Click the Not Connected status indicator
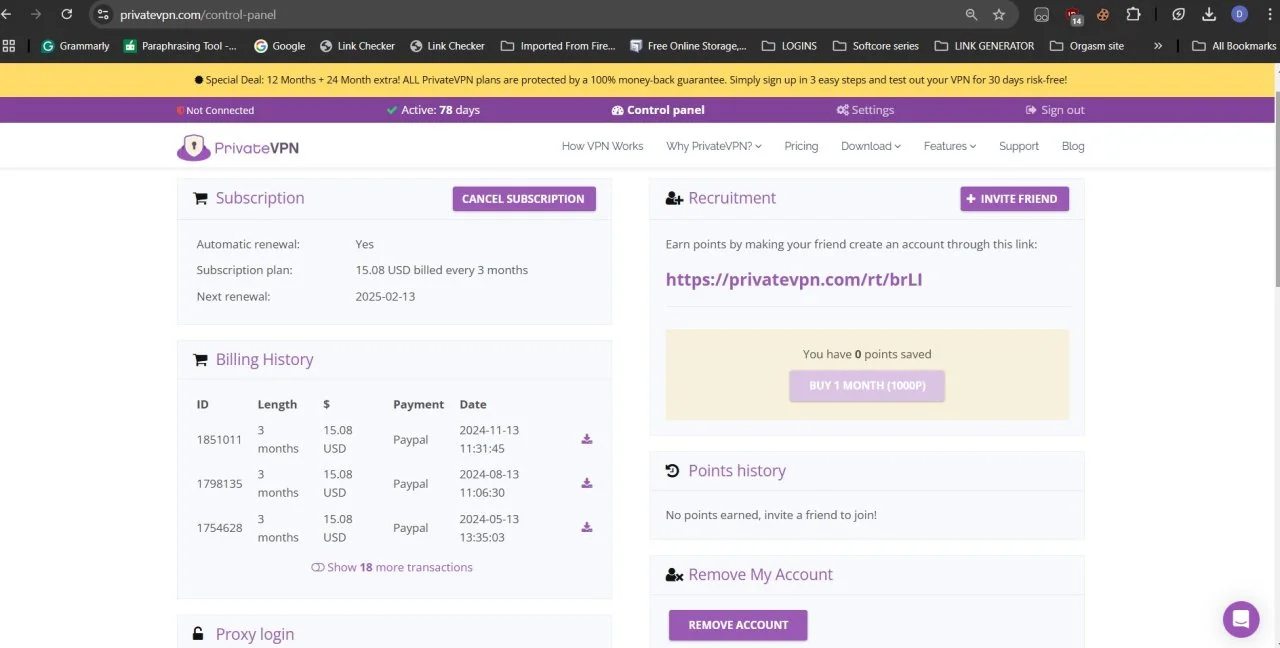 coord(215,110)
